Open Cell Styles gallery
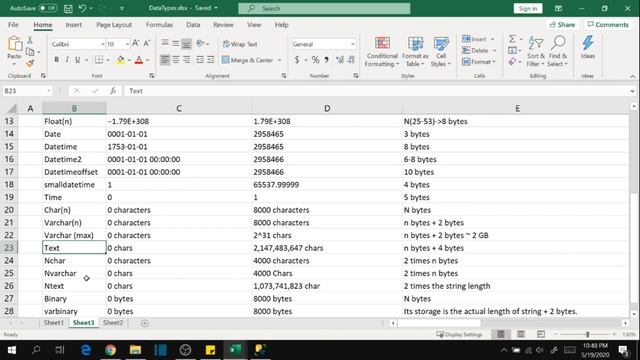 click(441, 52)
